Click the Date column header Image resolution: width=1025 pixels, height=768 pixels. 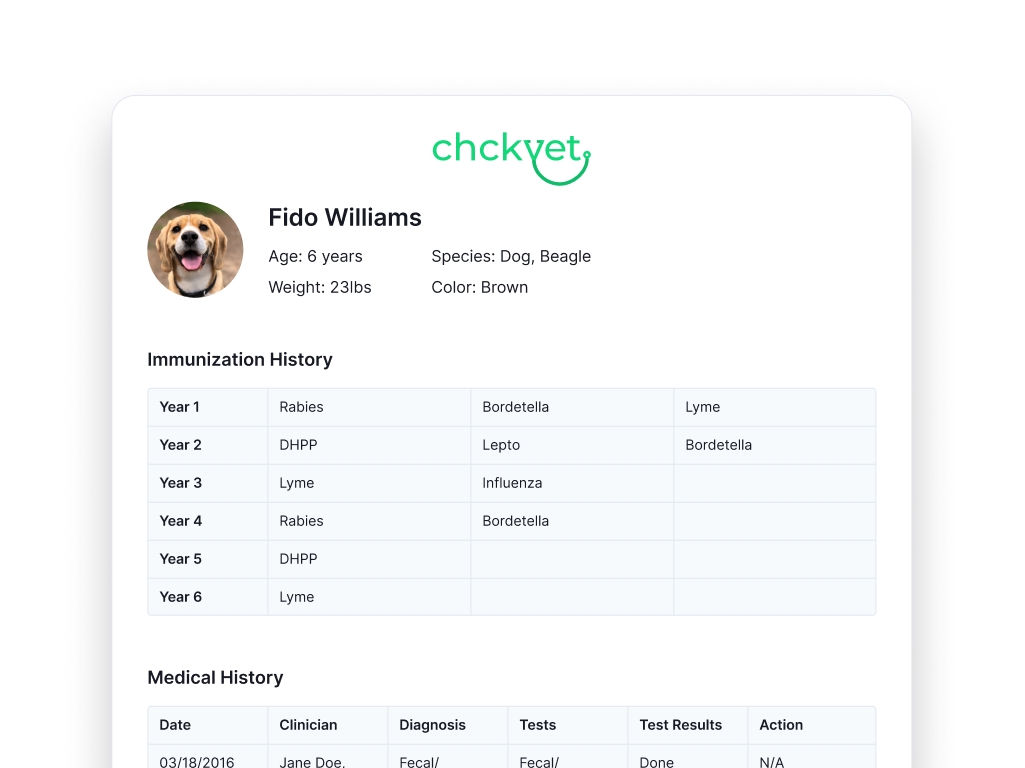(x=175, y=725)
